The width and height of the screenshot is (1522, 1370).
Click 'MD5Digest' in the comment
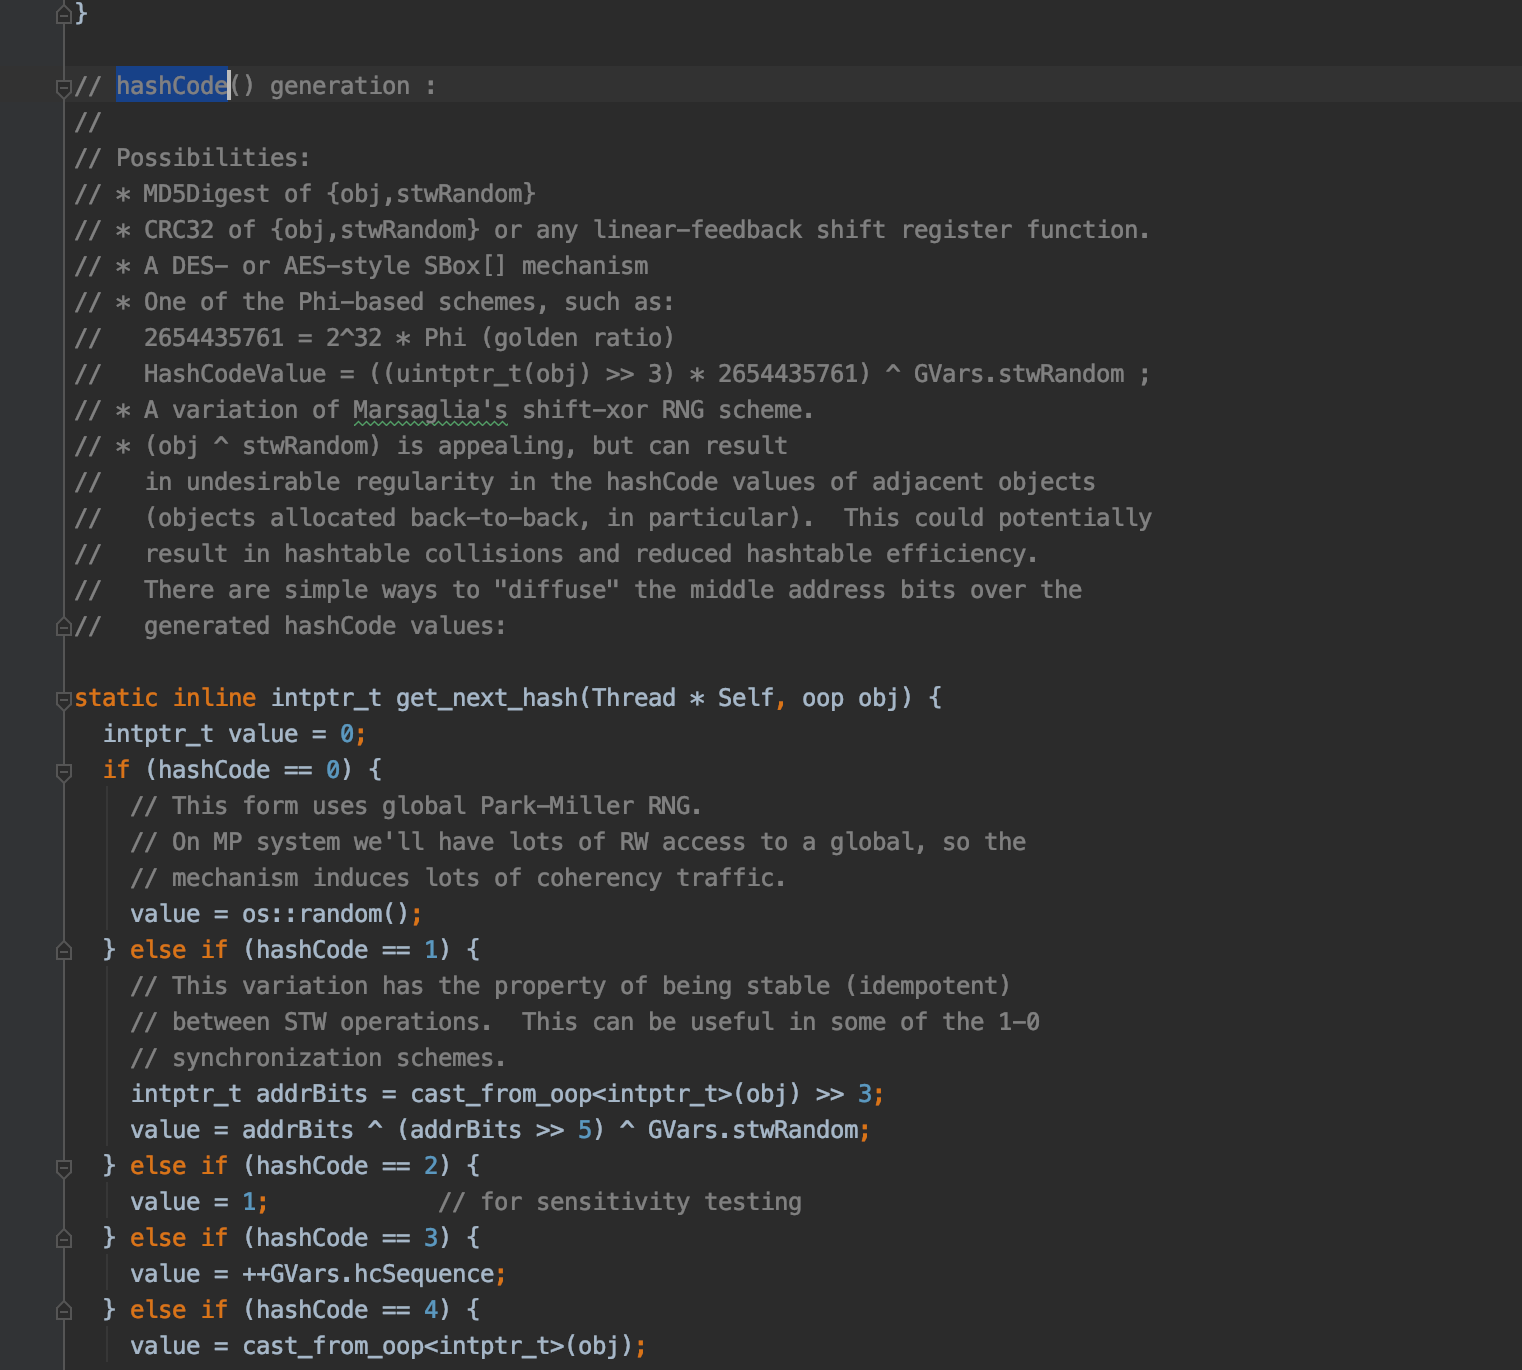(x=206, y=194)
